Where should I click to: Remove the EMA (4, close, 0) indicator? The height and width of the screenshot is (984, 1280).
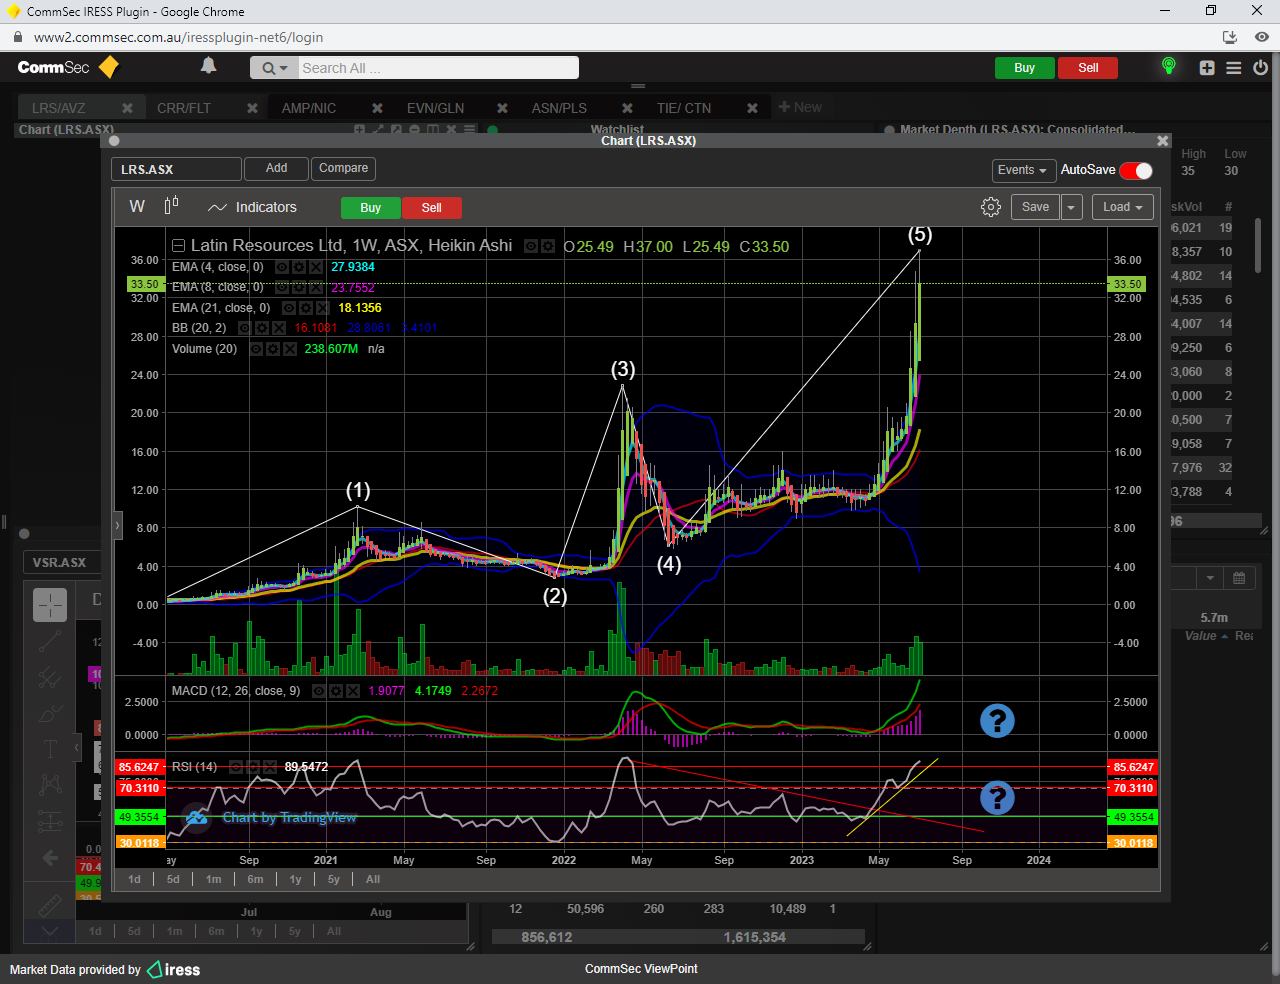tap(316, 267)
